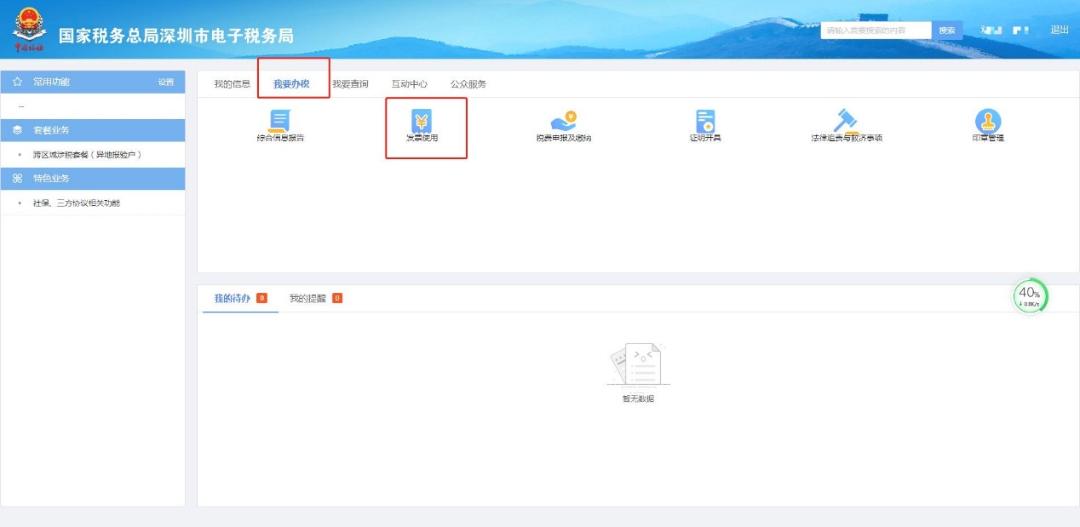This screenshot has height=527, width=1080.
Task: Click the 特色业务 header icon
Action: (17, 178)
